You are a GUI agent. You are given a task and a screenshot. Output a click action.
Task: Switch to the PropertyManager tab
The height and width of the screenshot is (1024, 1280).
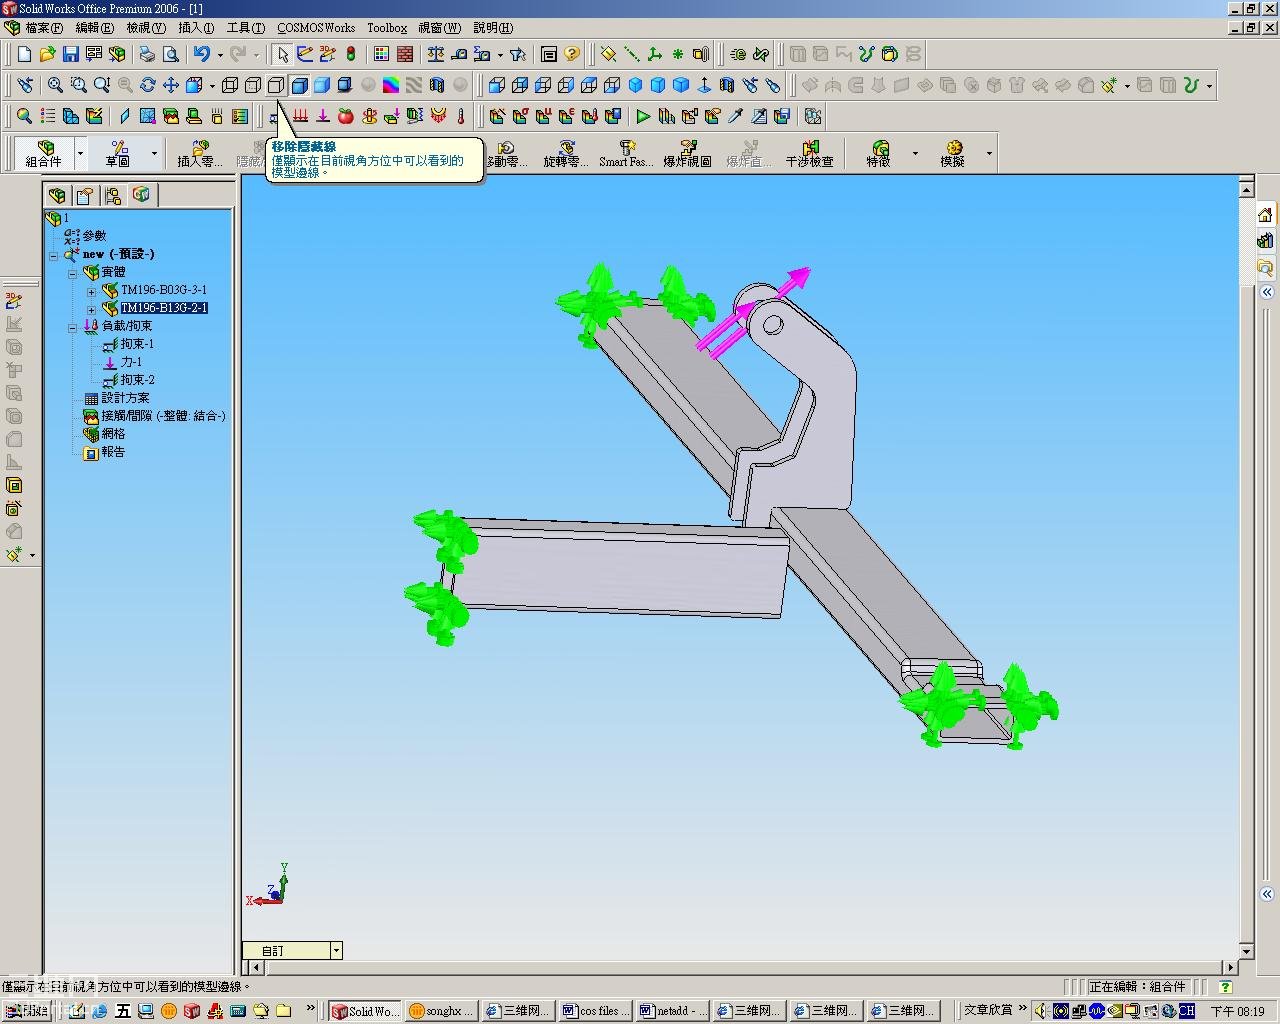click(x=85, y=194)
